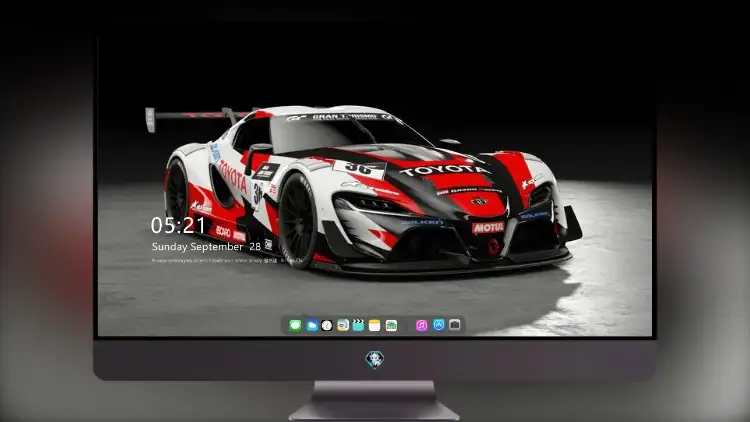Open the Camera app in dock
The height and width of the screenshot is (422, 750).
point(455,325)
